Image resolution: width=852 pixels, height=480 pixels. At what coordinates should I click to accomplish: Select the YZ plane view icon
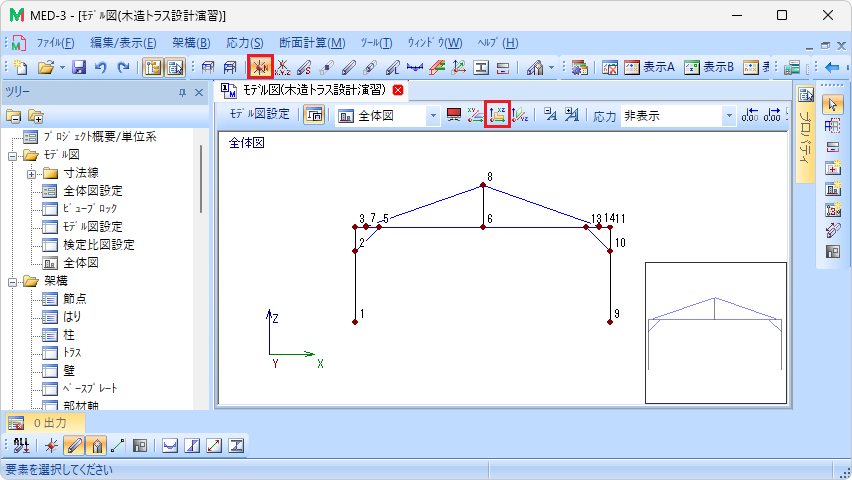tap(520, 115)
